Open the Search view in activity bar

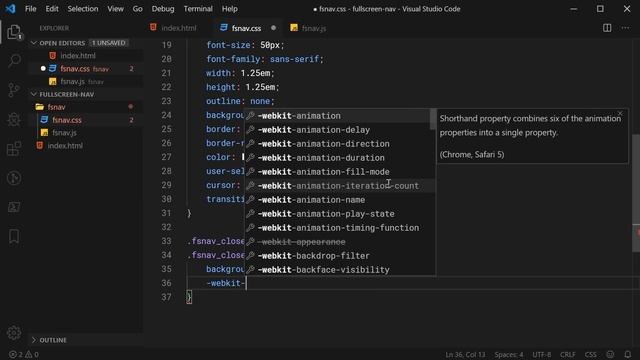tap(14, 60)
